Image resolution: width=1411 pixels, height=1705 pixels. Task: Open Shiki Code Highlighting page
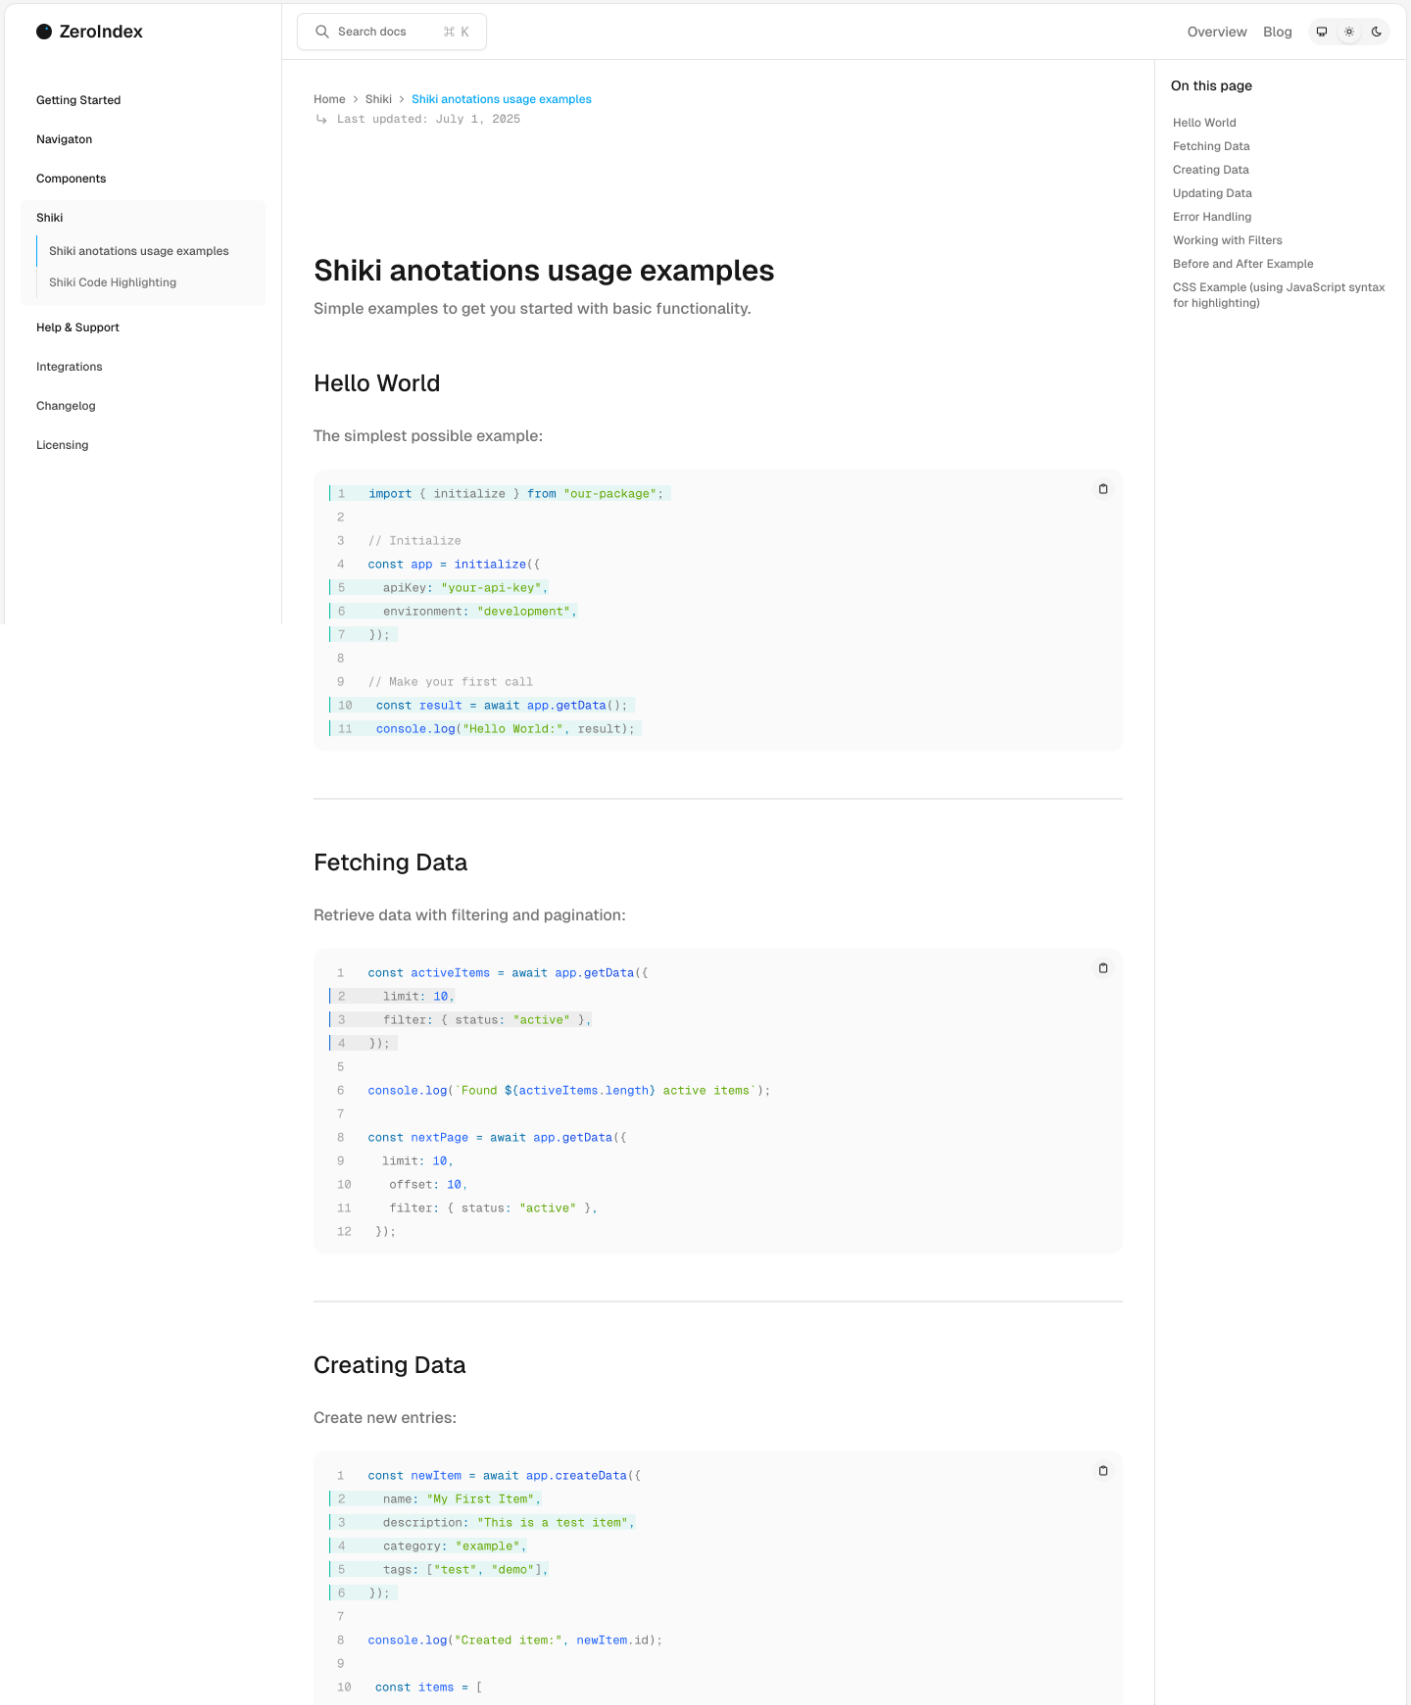(113, 283)
